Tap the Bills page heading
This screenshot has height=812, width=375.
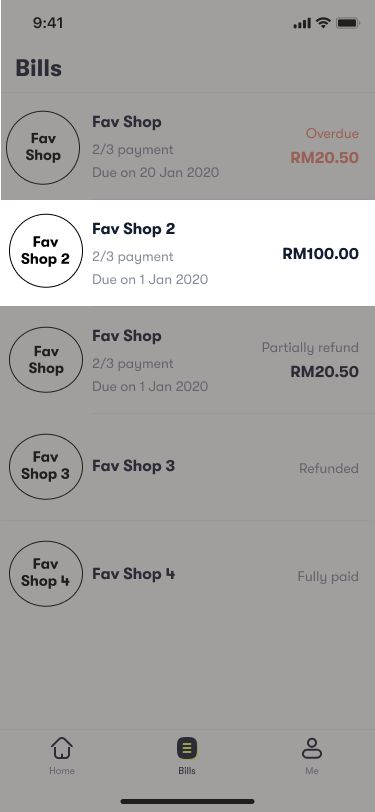pyautogui.click(x=39, y=68)
